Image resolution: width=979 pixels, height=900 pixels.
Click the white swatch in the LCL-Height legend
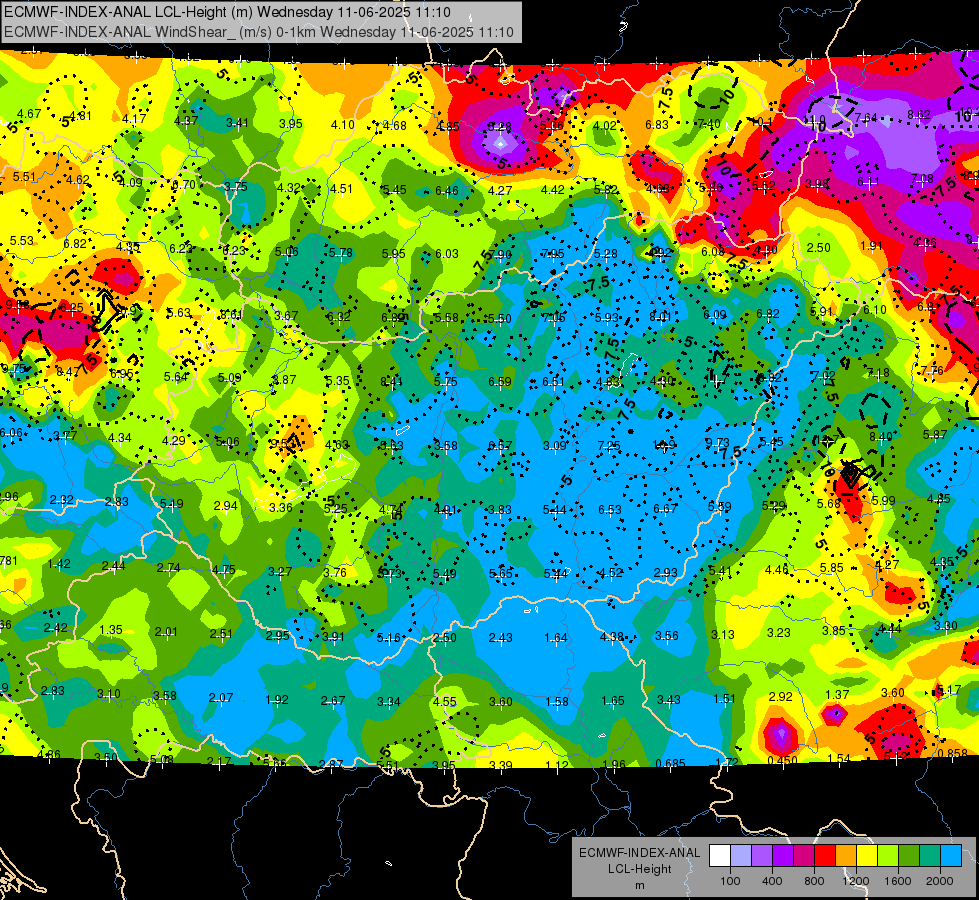[x=720, y=856]
